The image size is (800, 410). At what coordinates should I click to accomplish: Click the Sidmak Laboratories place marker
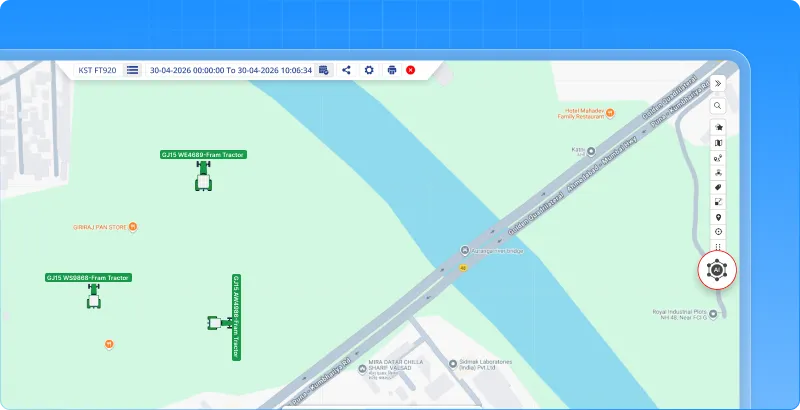(x=453, y=364)
